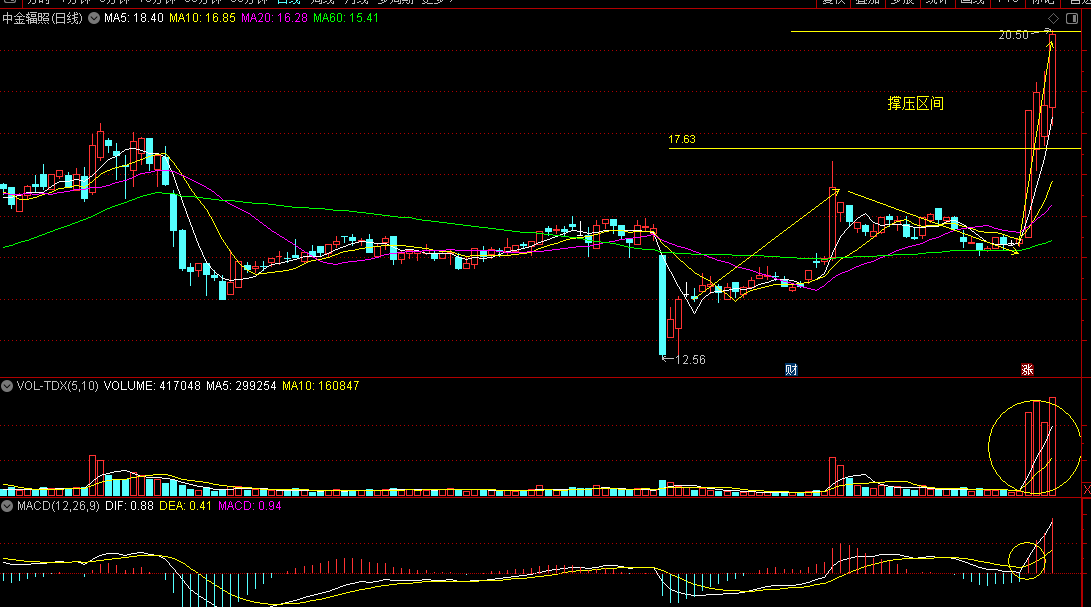Open the dropdown beside 中金辐照(日线) title
Screen dimensions: 1091x607
pos(94,18)
